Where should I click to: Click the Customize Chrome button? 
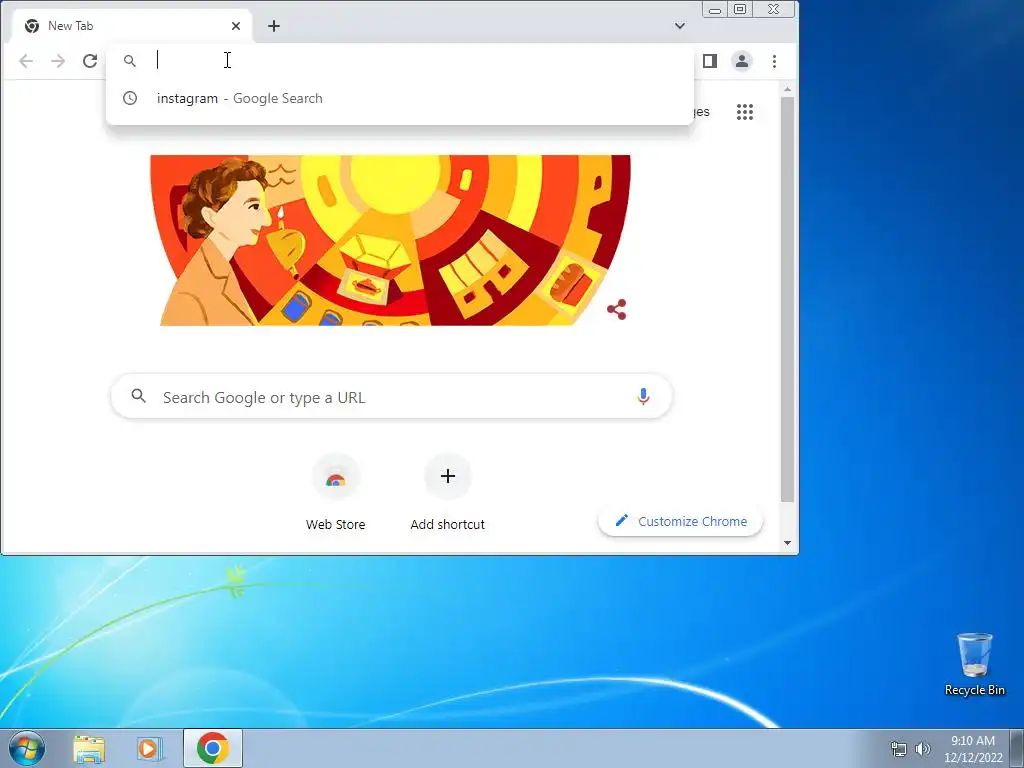coord(680,521)
